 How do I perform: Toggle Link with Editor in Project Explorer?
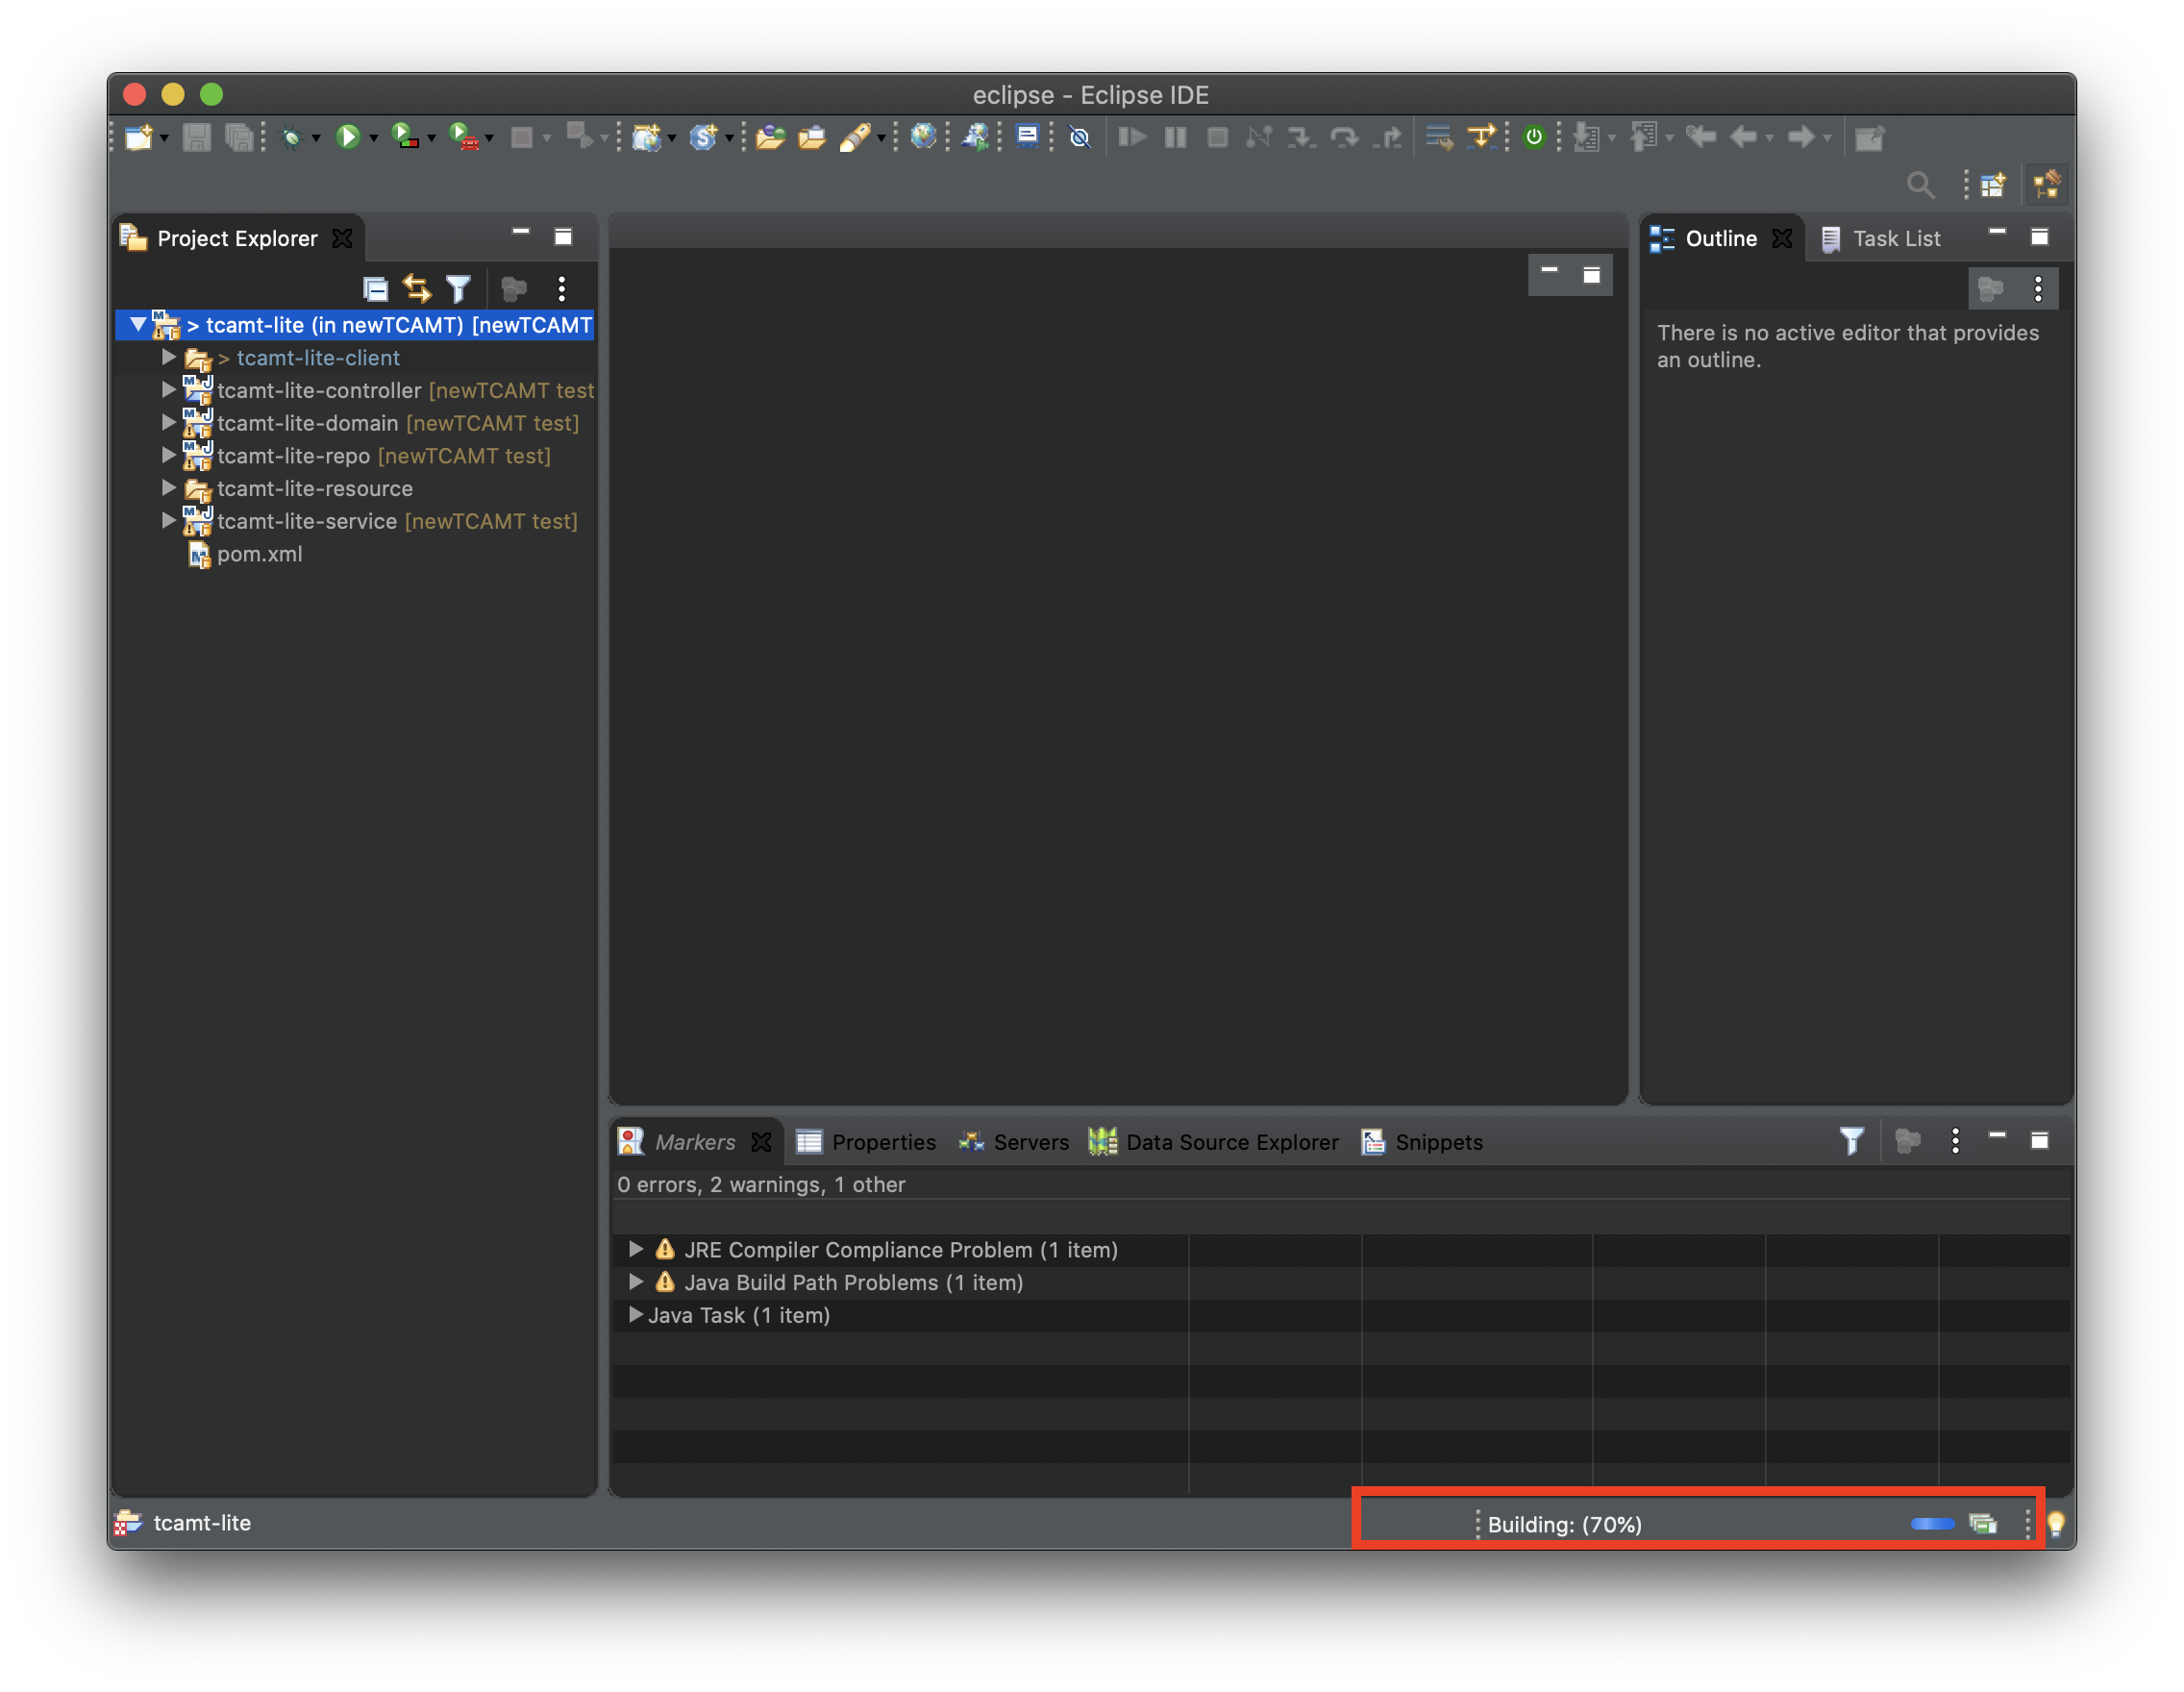pos(417,289)
